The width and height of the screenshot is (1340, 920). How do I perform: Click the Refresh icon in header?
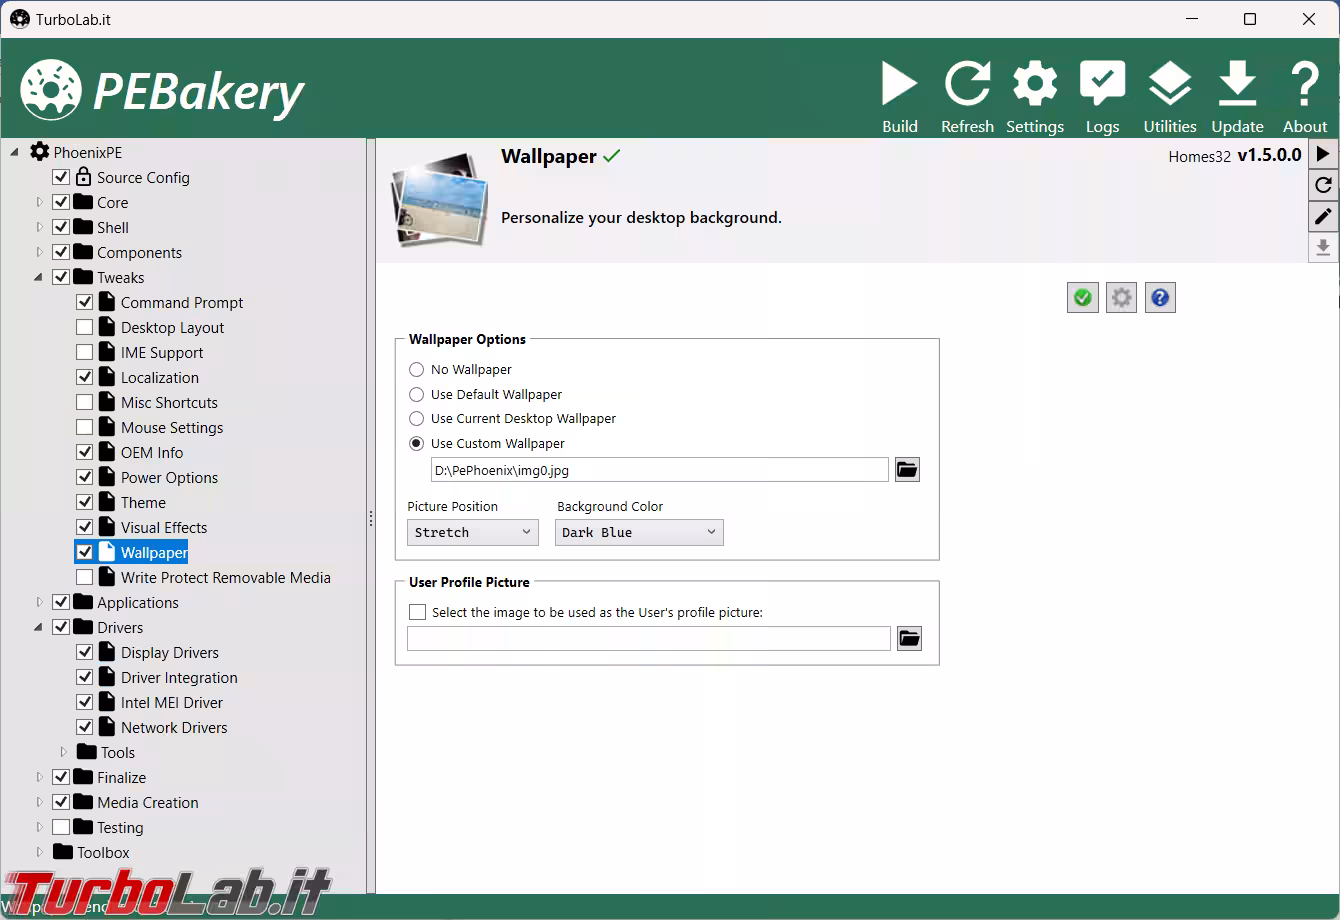(967, 96)
